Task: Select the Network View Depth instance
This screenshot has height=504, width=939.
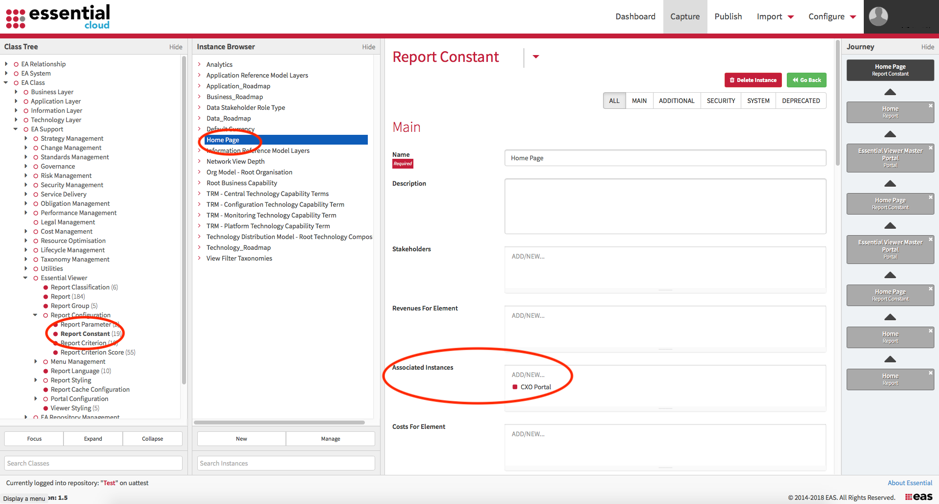Action: click(x=235, y=161)
